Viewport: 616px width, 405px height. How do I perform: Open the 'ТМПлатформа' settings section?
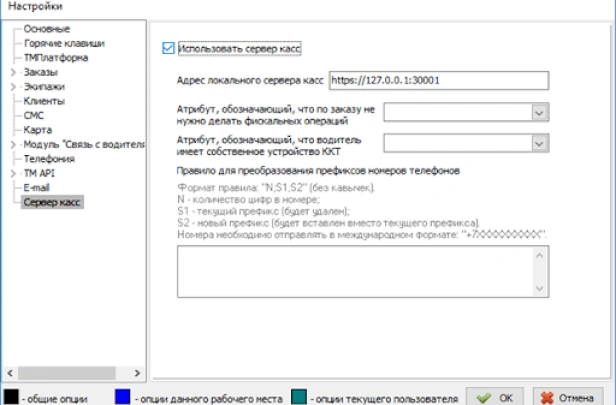click(56, 58)
